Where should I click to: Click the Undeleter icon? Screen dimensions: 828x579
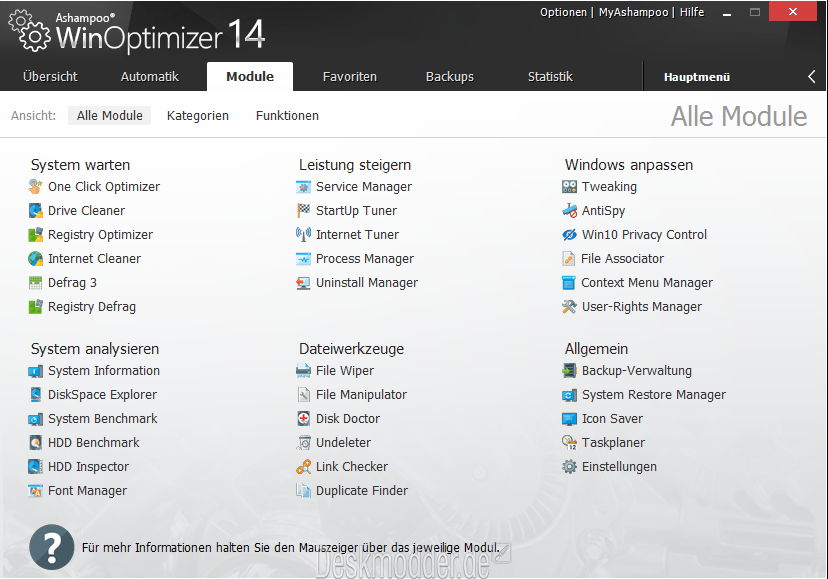tap(303, 443)
